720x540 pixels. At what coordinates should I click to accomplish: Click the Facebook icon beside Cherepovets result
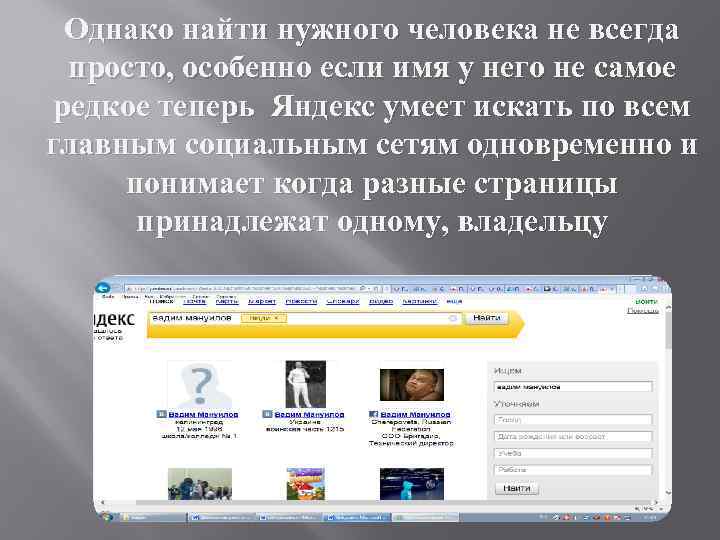(x=373, y=414)
